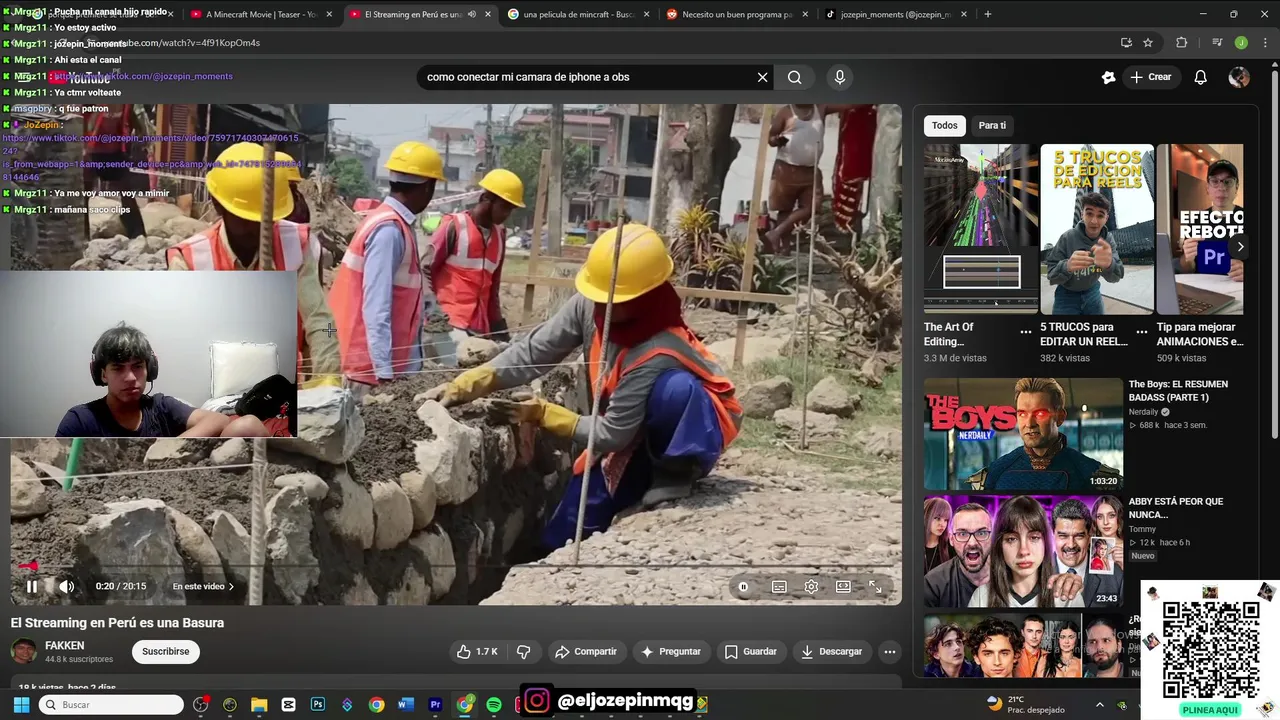Toggle the autoplay switch in player
Screen dimensions: 1280x720
point(743,587)
